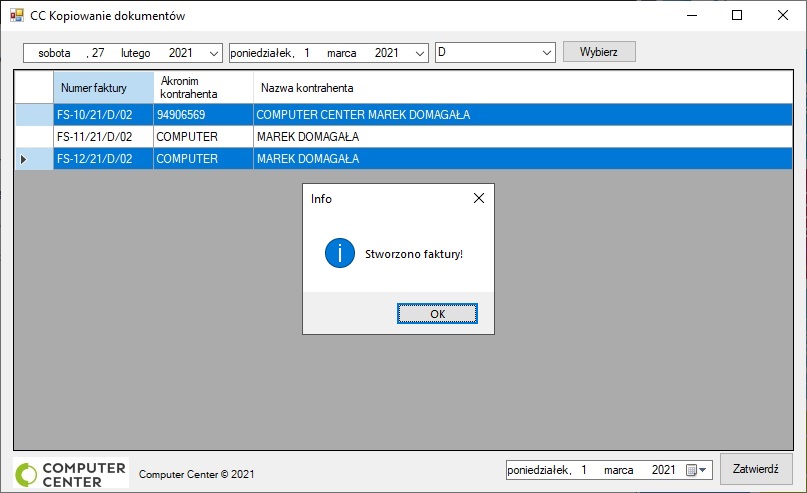Screen dimensions: 807x493
Task: Select invoice cell FS-11/21/D/02
Action: 103,137
